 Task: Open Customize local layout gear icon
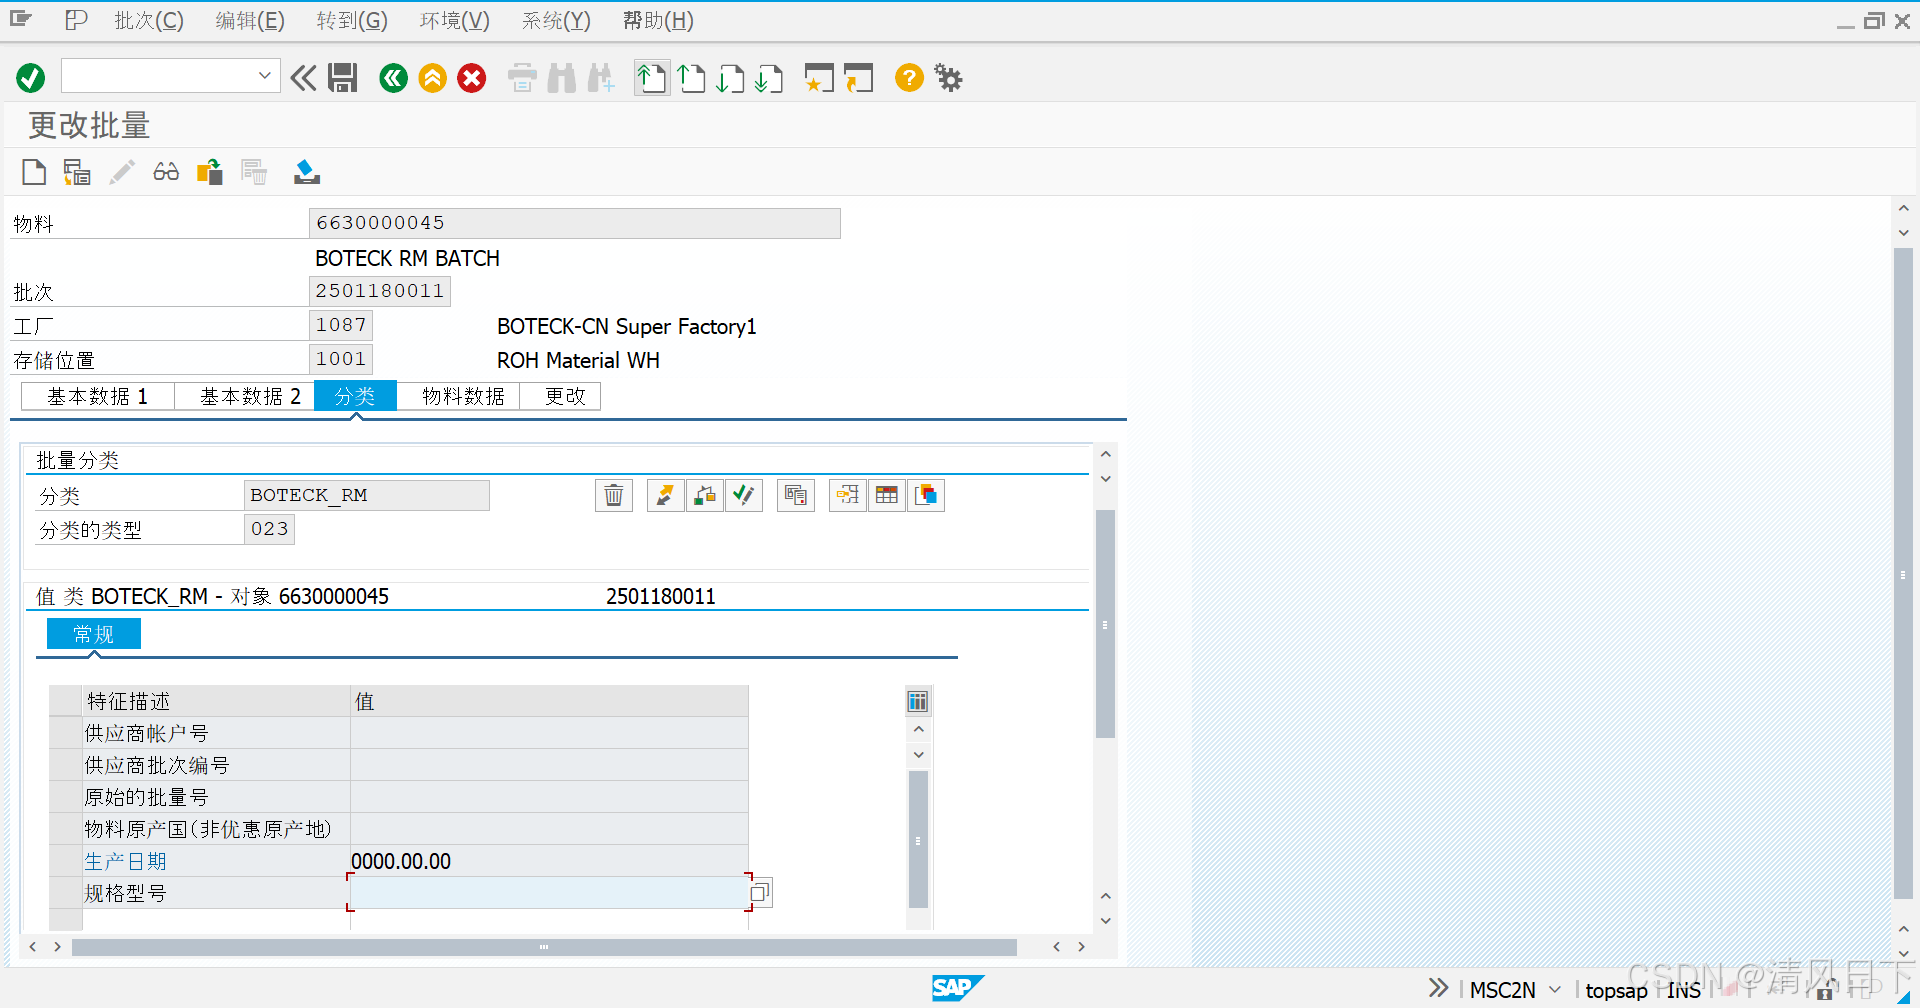[948, 77]
